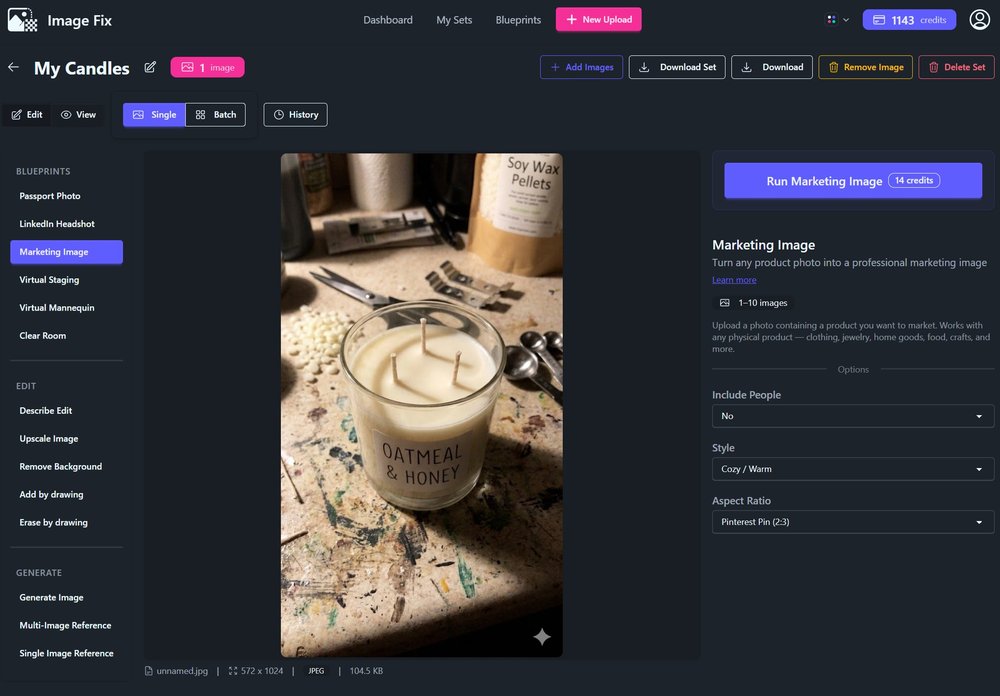Click the Image Fix logo icon
Viewport: 1000px width, 696px height.
(23, 19)
